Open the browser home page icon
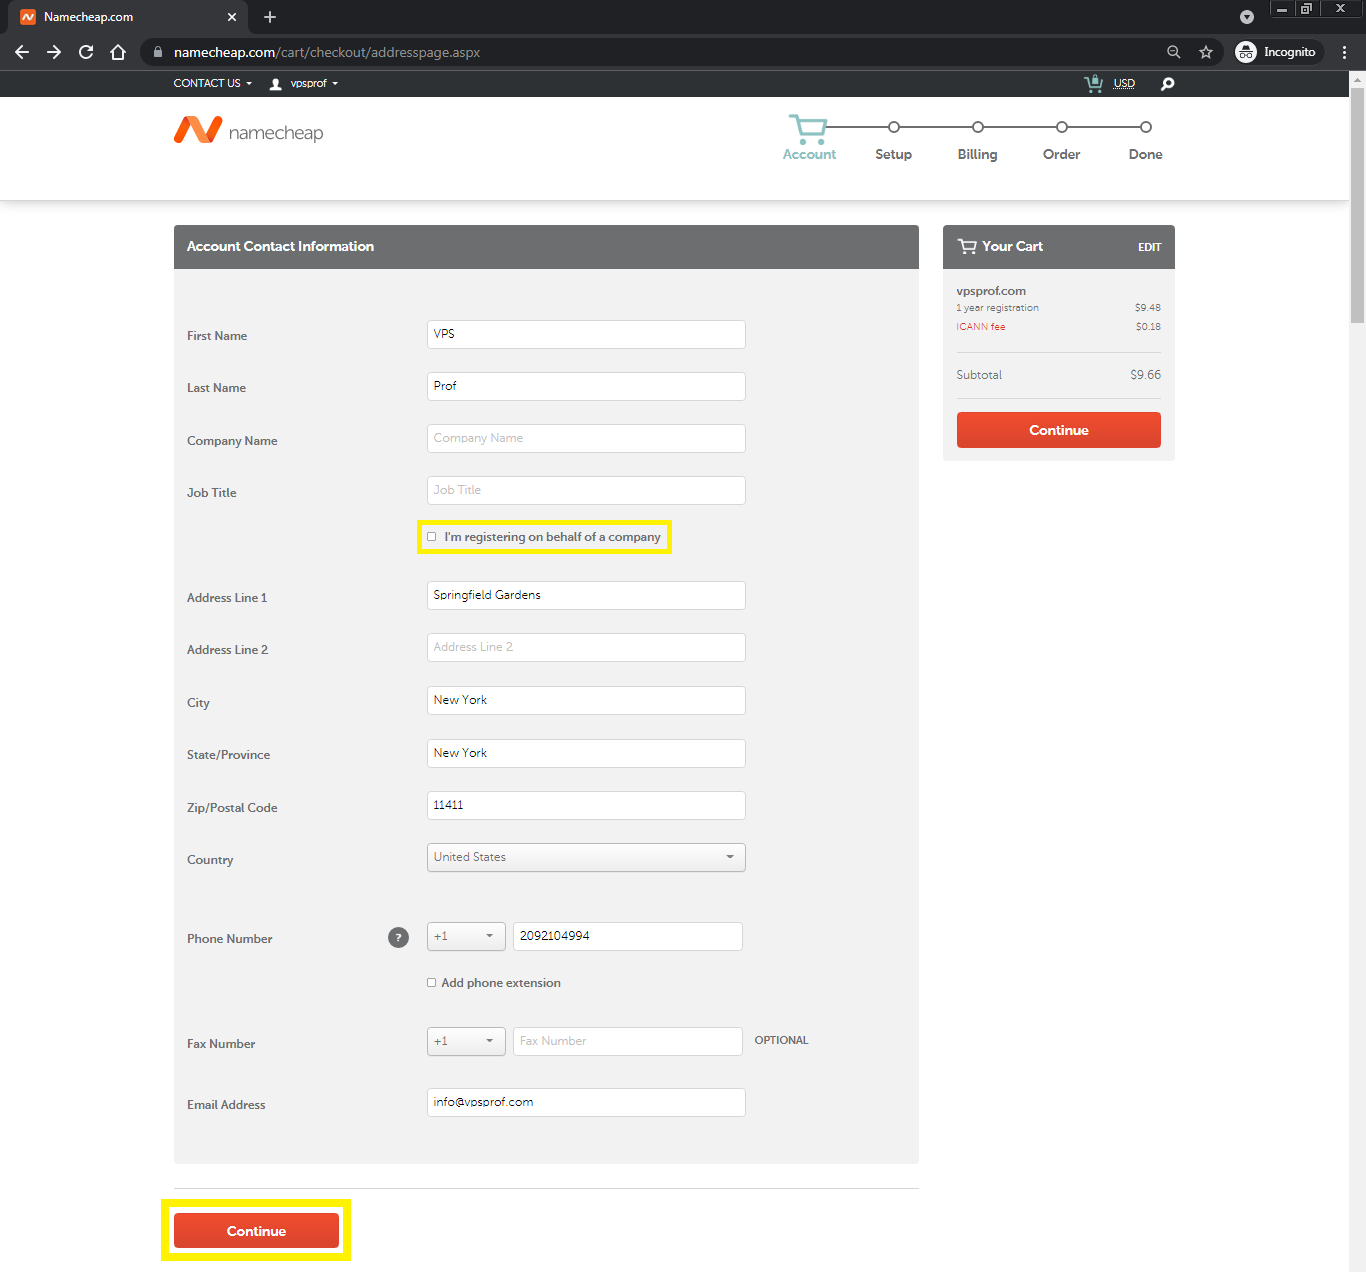1366x1272 pixels. coord(118,52)
